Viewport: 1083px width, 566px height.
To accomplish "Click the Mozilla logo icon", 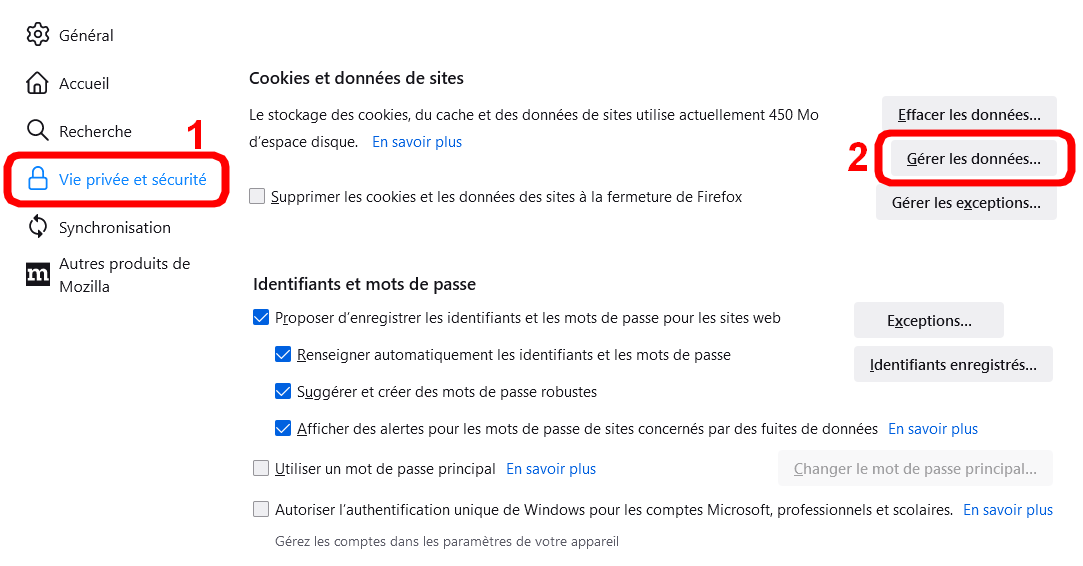I will 38,274.
